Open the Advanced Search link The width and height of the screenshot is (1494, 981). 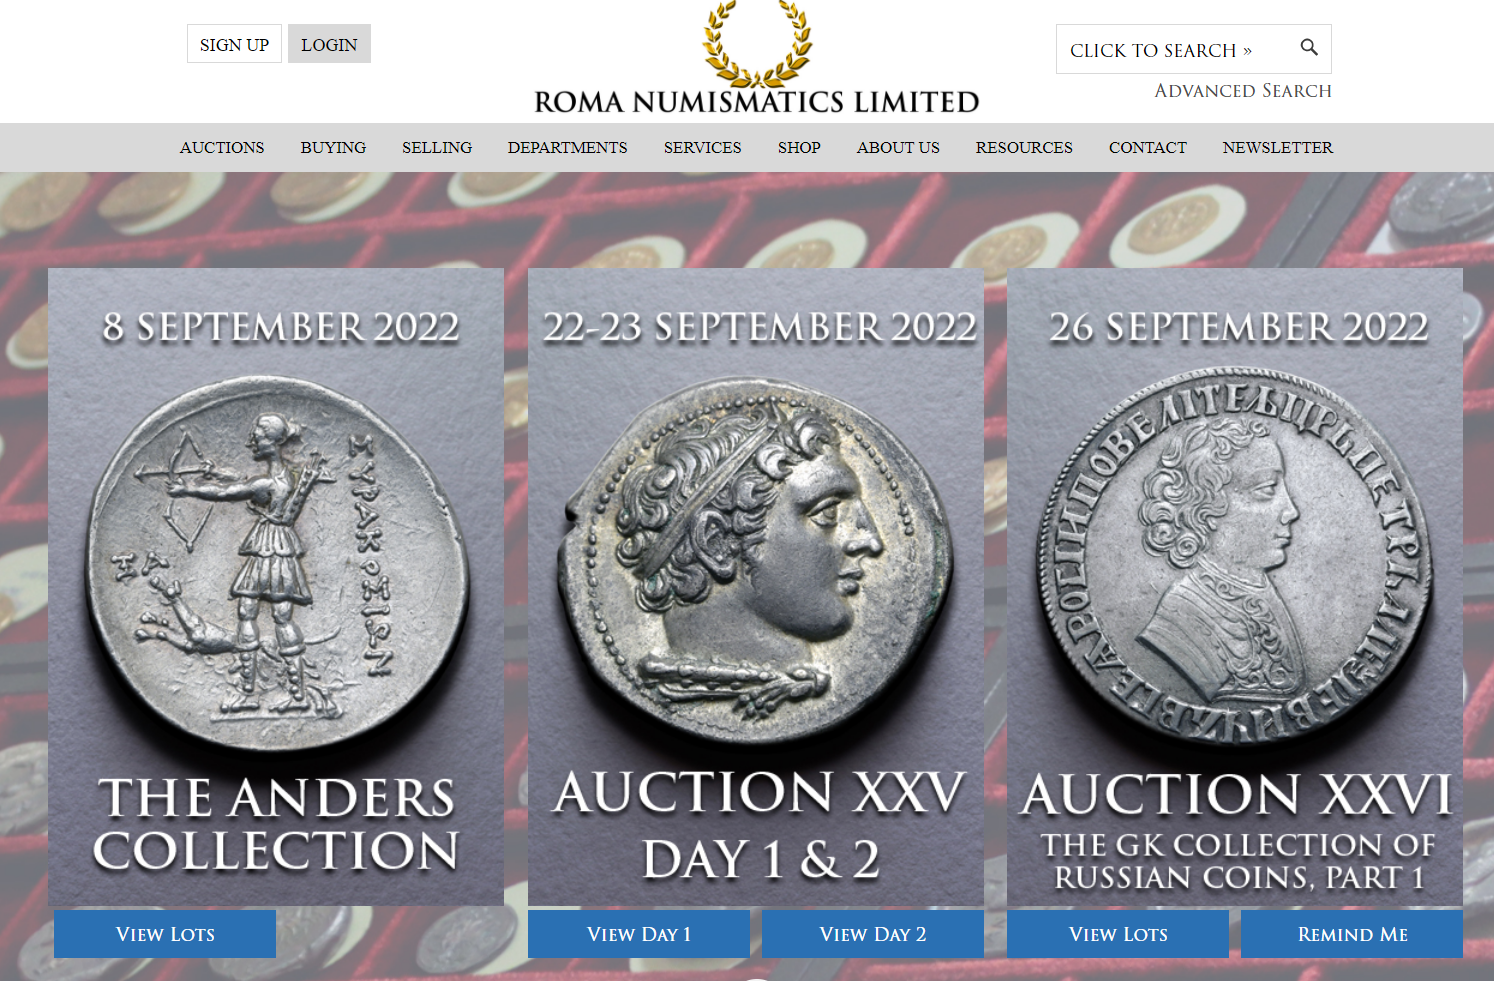[1243, 91]
